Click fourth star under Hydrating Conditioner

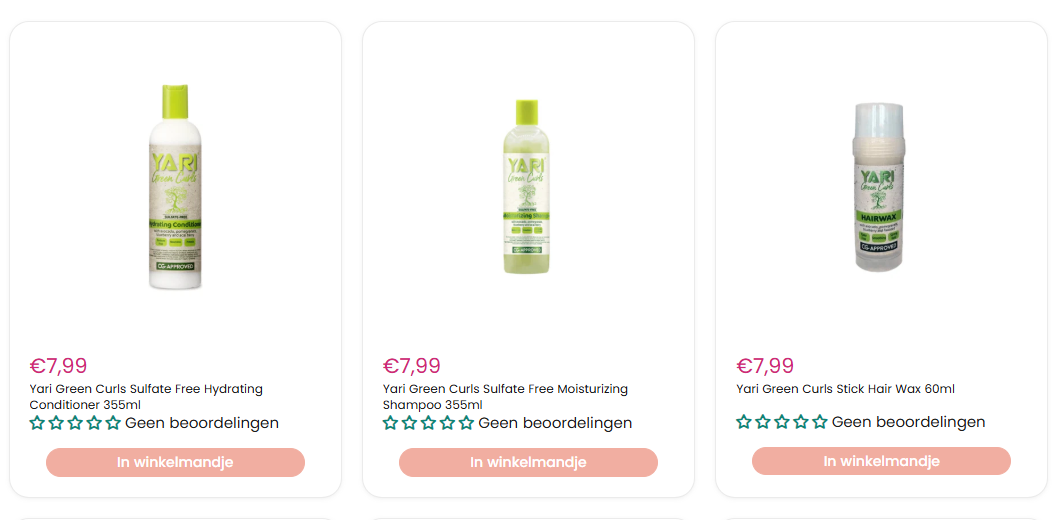[x=94, y=423]
